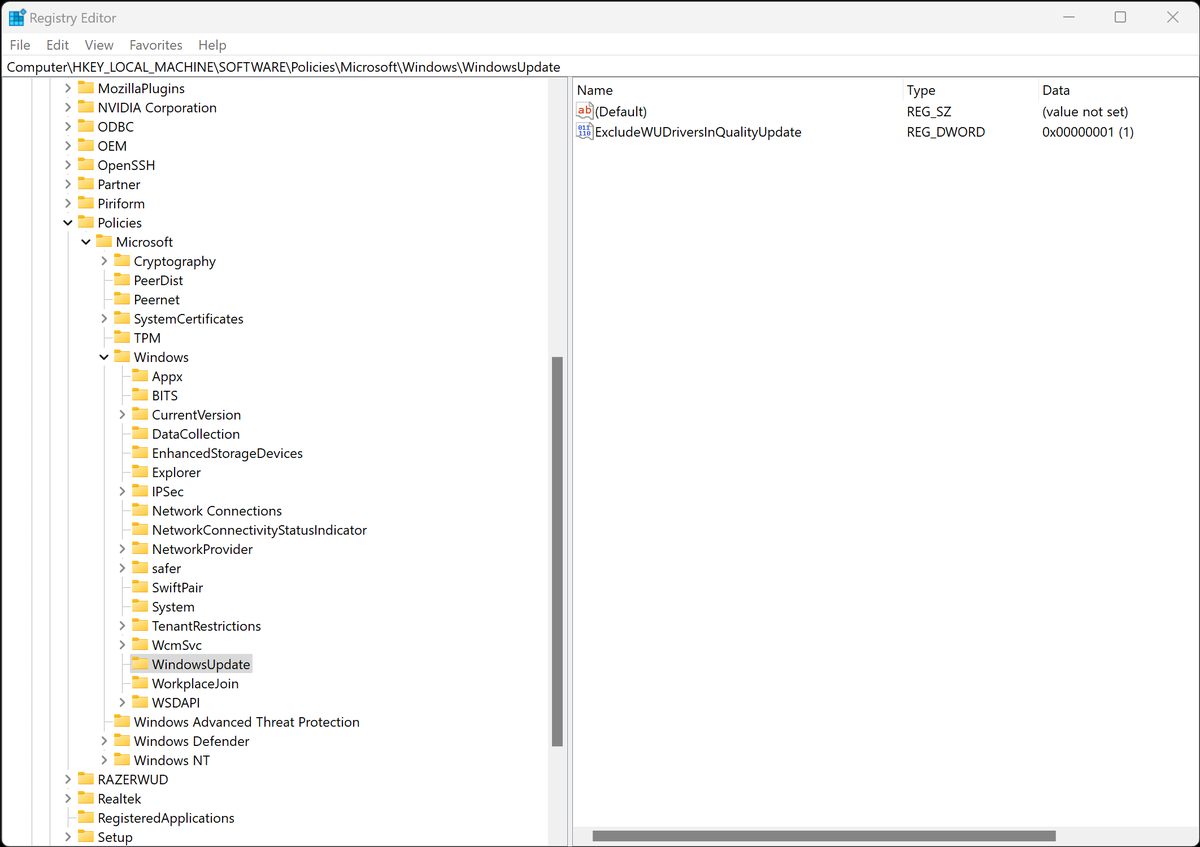The width and height of the screenshot is (1200, 847).
Task: Collapse the Windows key
Action: (104, 357)
